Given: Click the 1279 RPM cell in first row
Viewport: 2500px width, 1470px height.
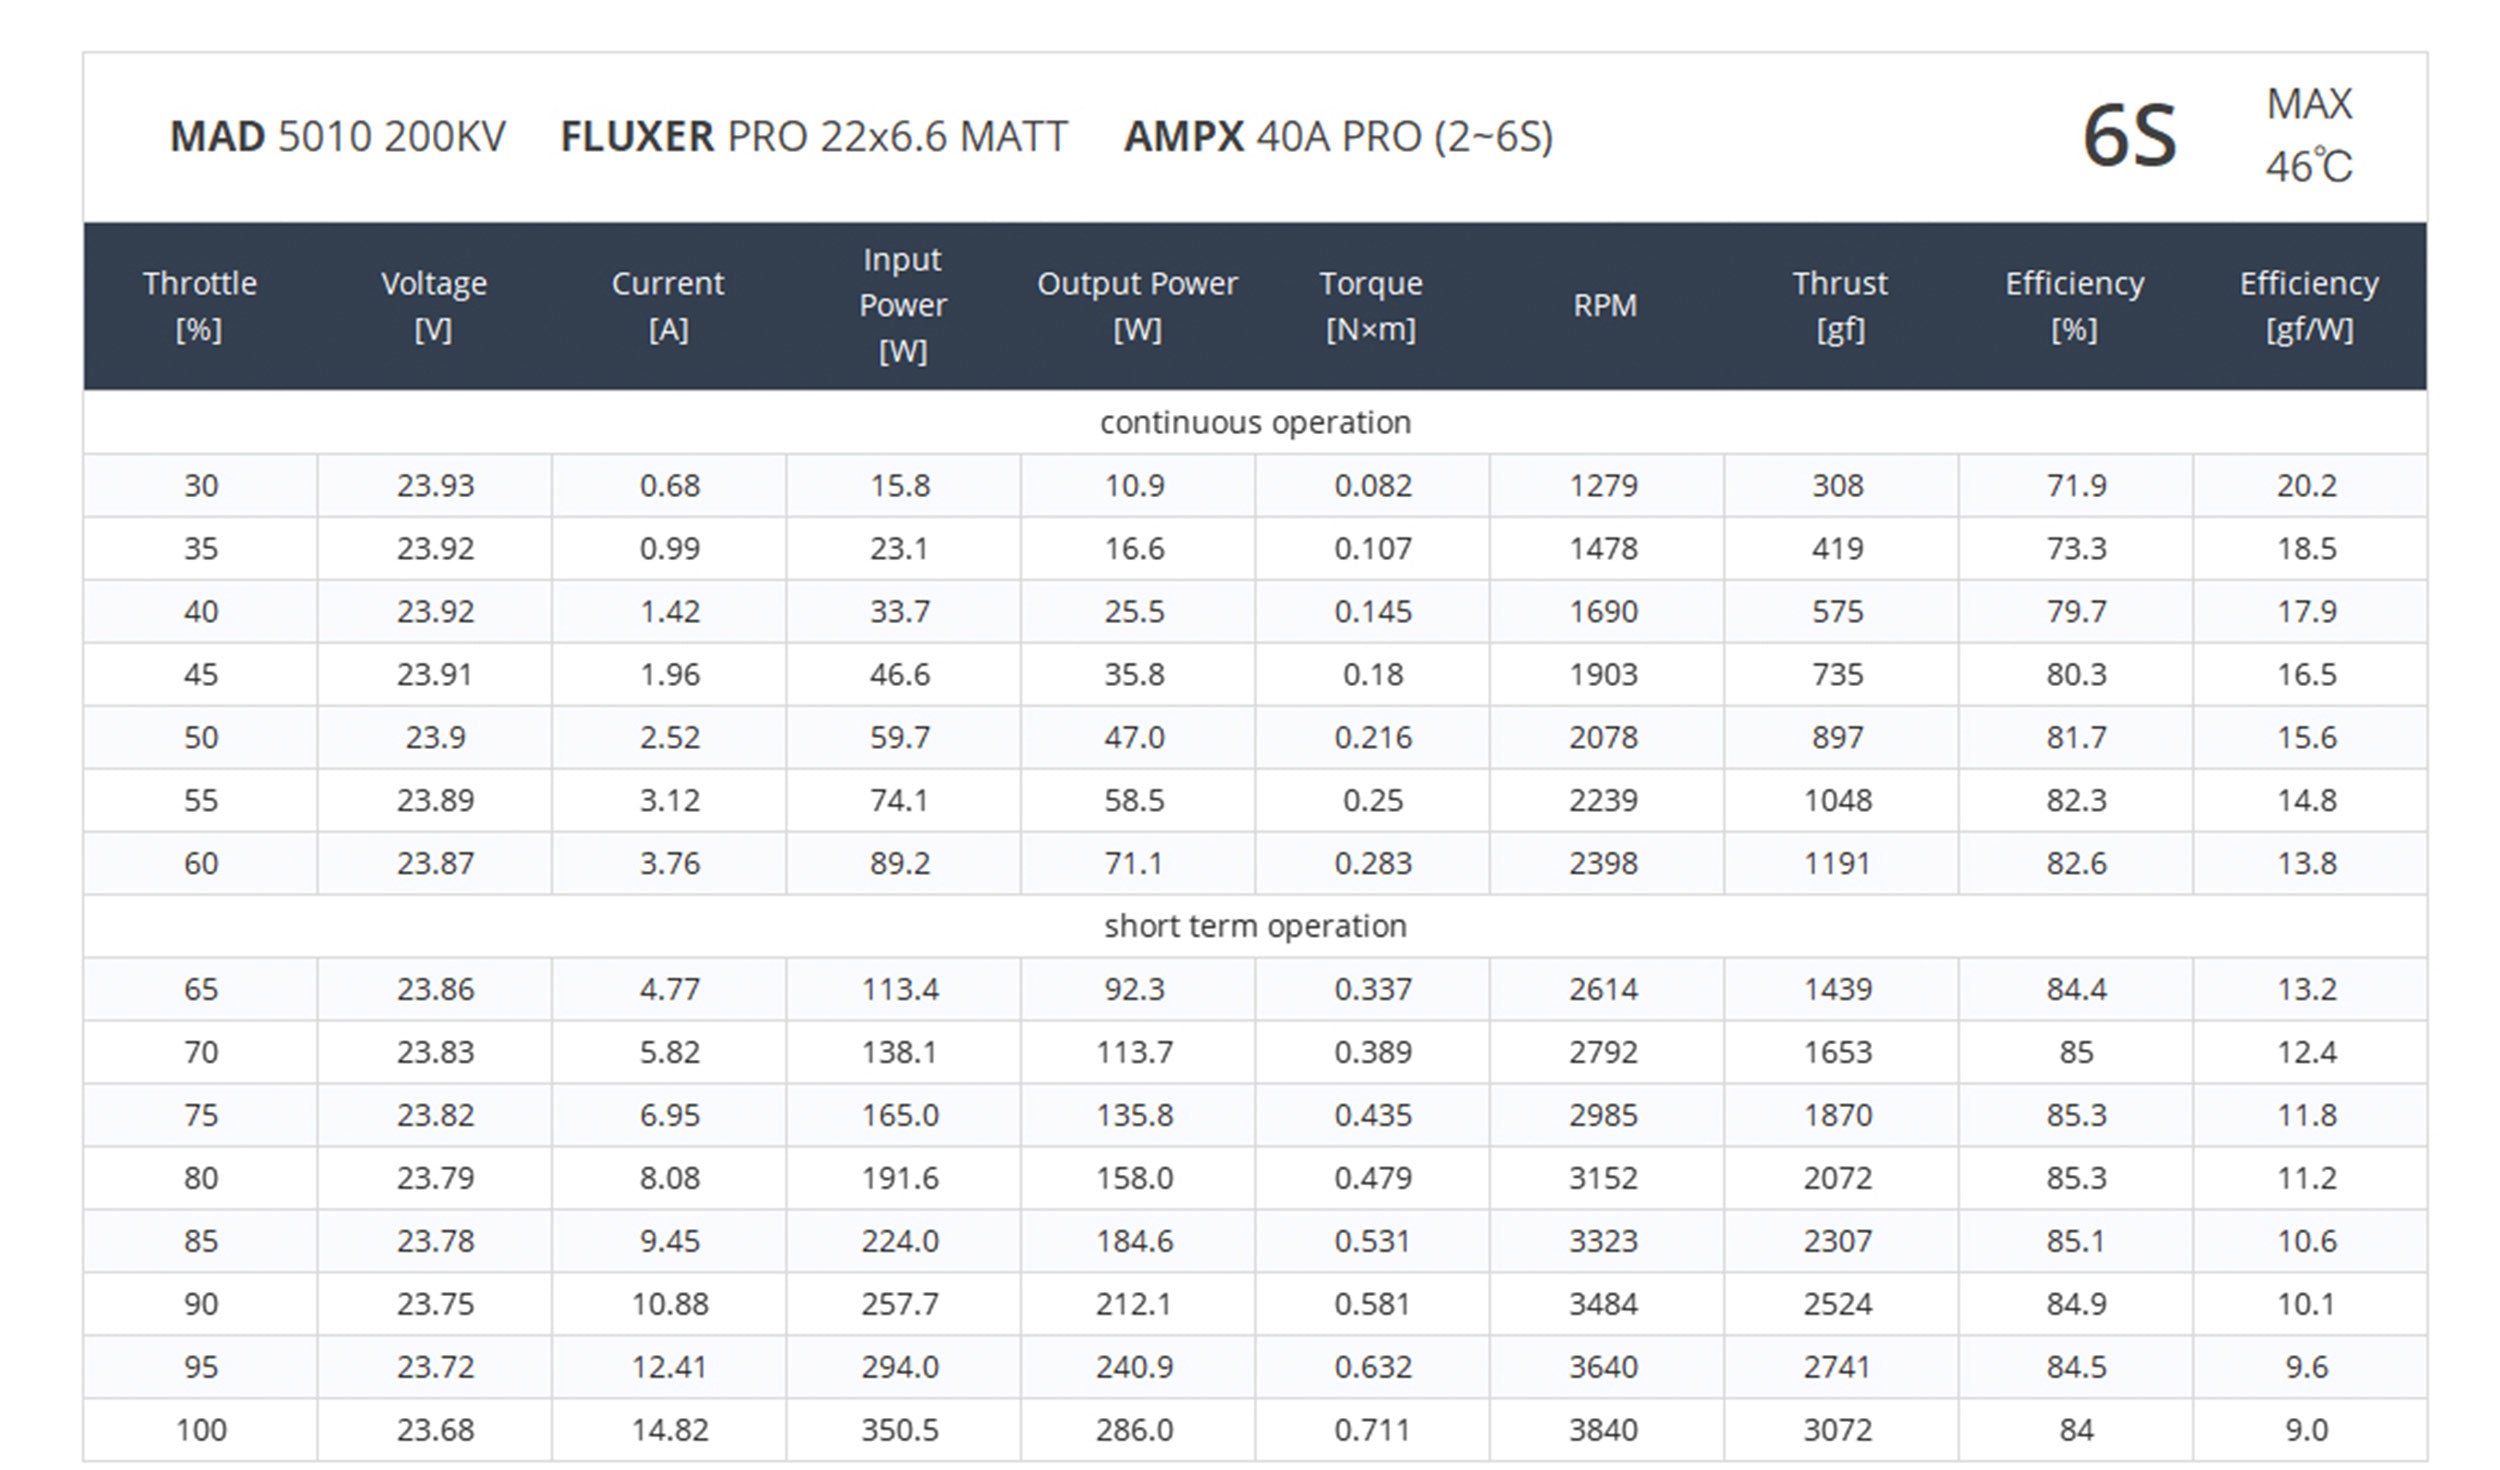Looking at the screenshot, I should (x=1604, y=486).
